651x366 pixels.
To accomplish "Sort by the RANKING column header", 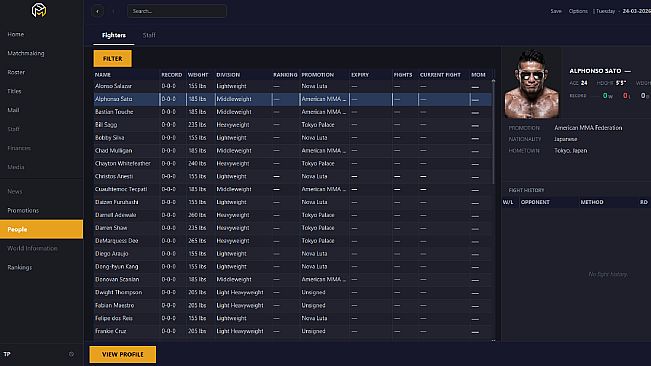I will coord(285,75).
